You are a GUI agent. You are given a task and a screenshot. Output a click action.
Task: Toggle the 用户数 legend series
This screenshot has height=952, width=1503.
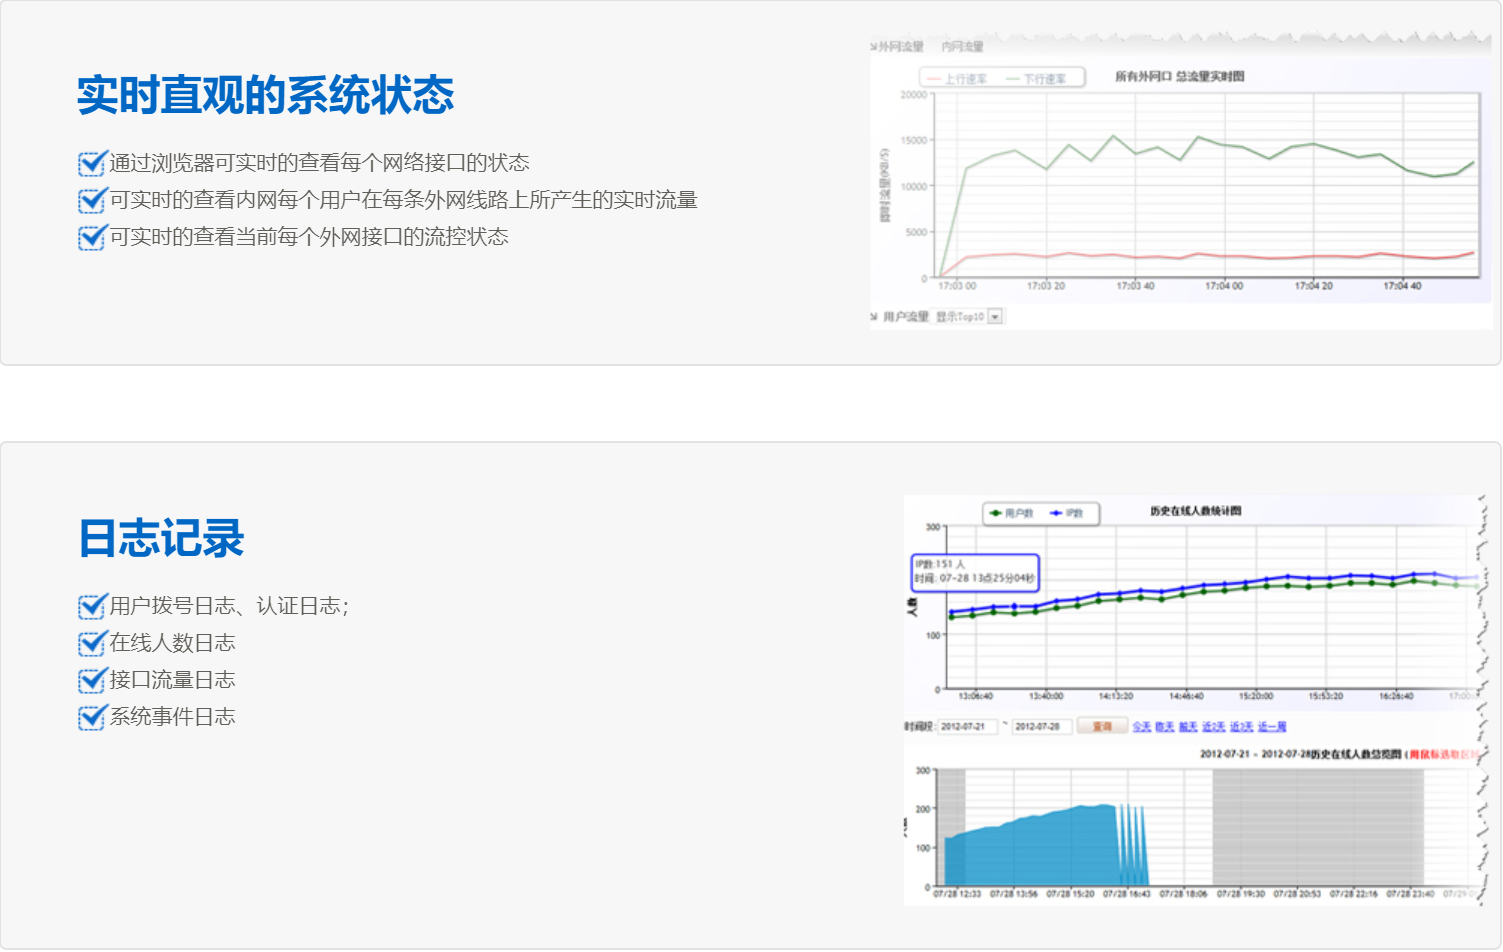tap(1011, 513)
